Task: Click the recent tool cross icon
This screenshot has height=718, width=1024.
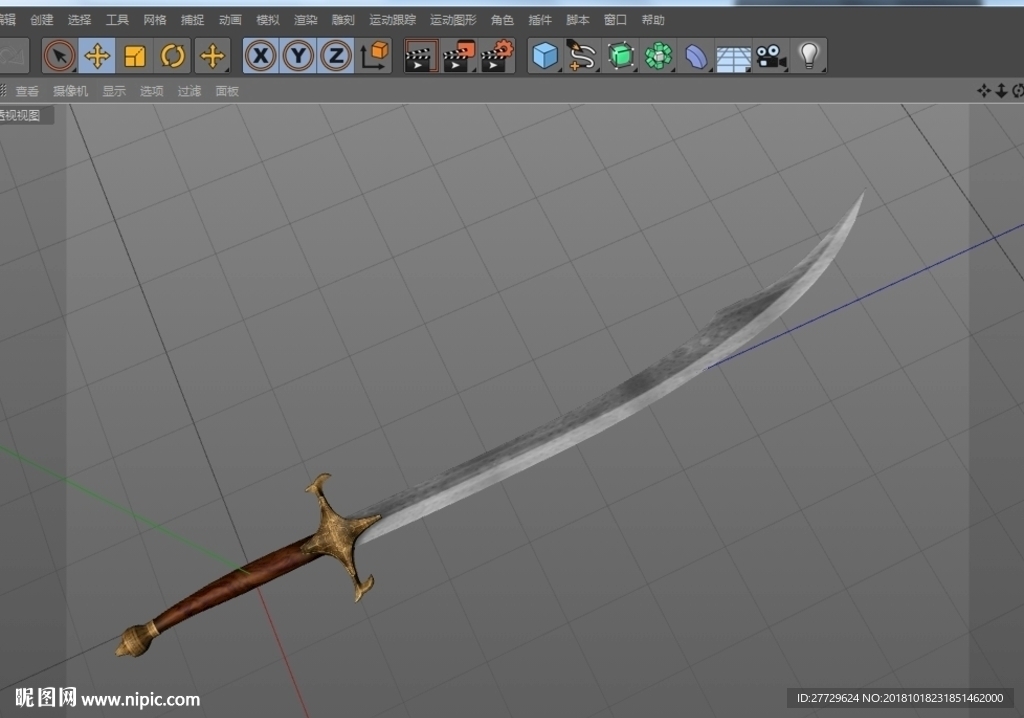Action: pos(212,56)
